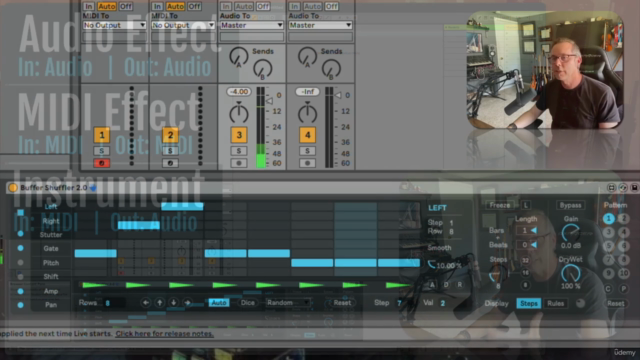
Task: Toggle the Amp lane enable dot
Action: click(20, 291)
